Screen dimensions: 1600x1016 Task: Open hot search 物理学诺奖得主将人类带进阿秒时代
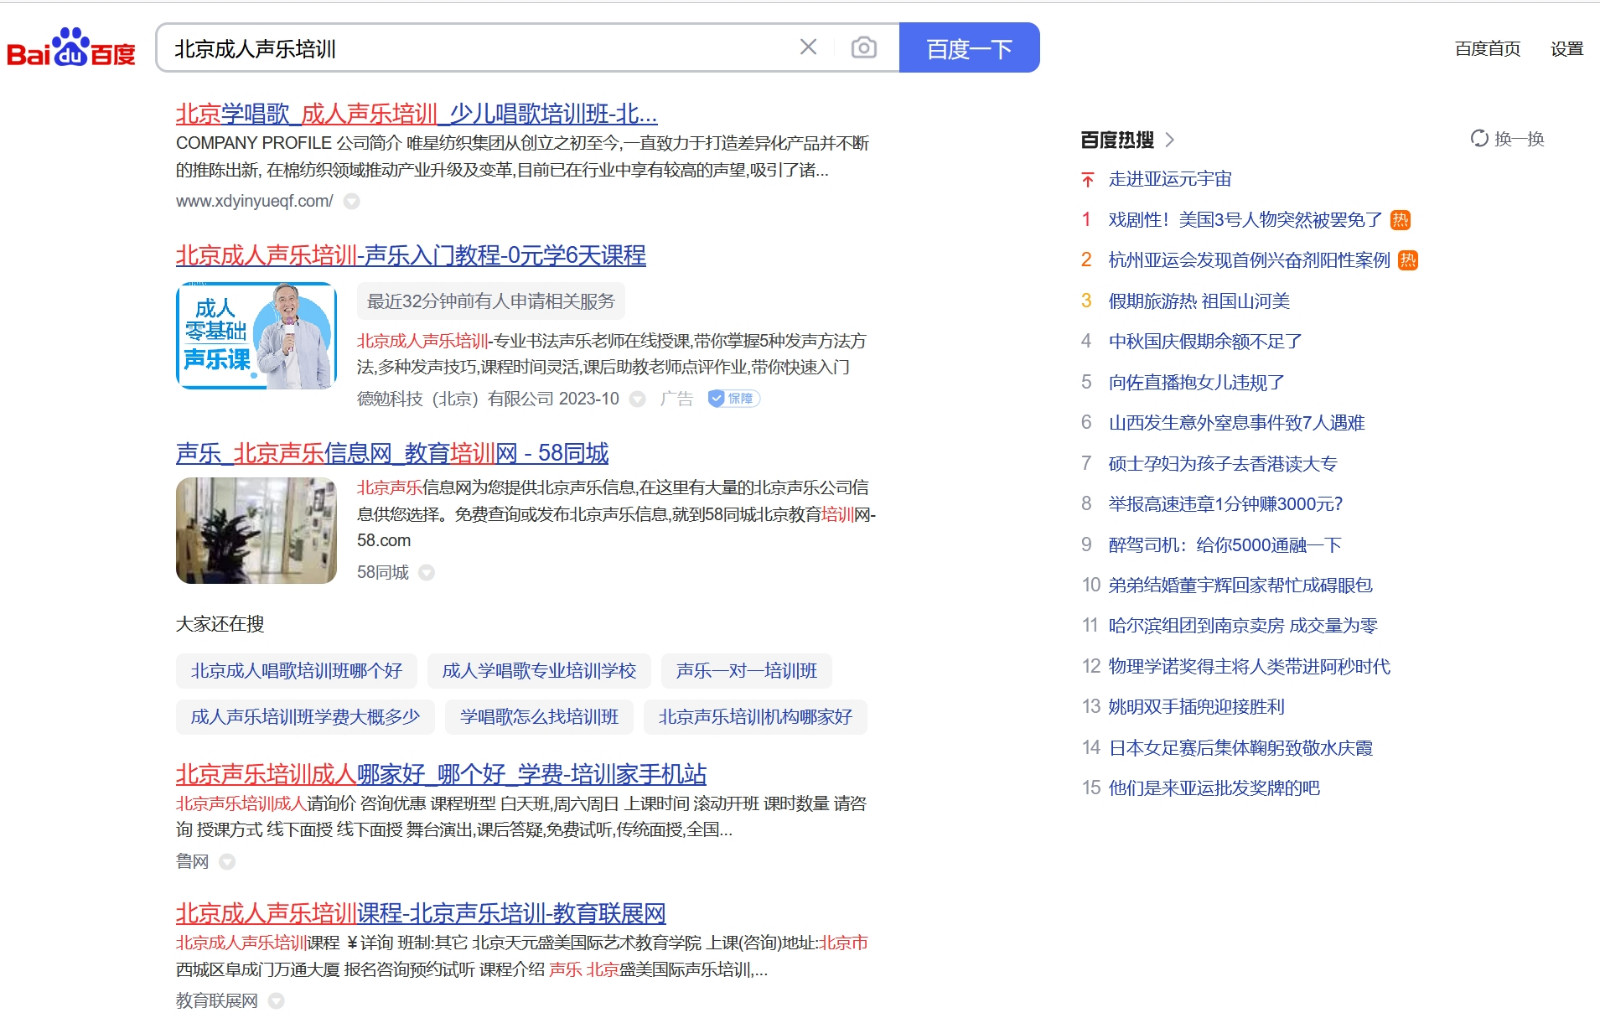tap(1249, 666)
